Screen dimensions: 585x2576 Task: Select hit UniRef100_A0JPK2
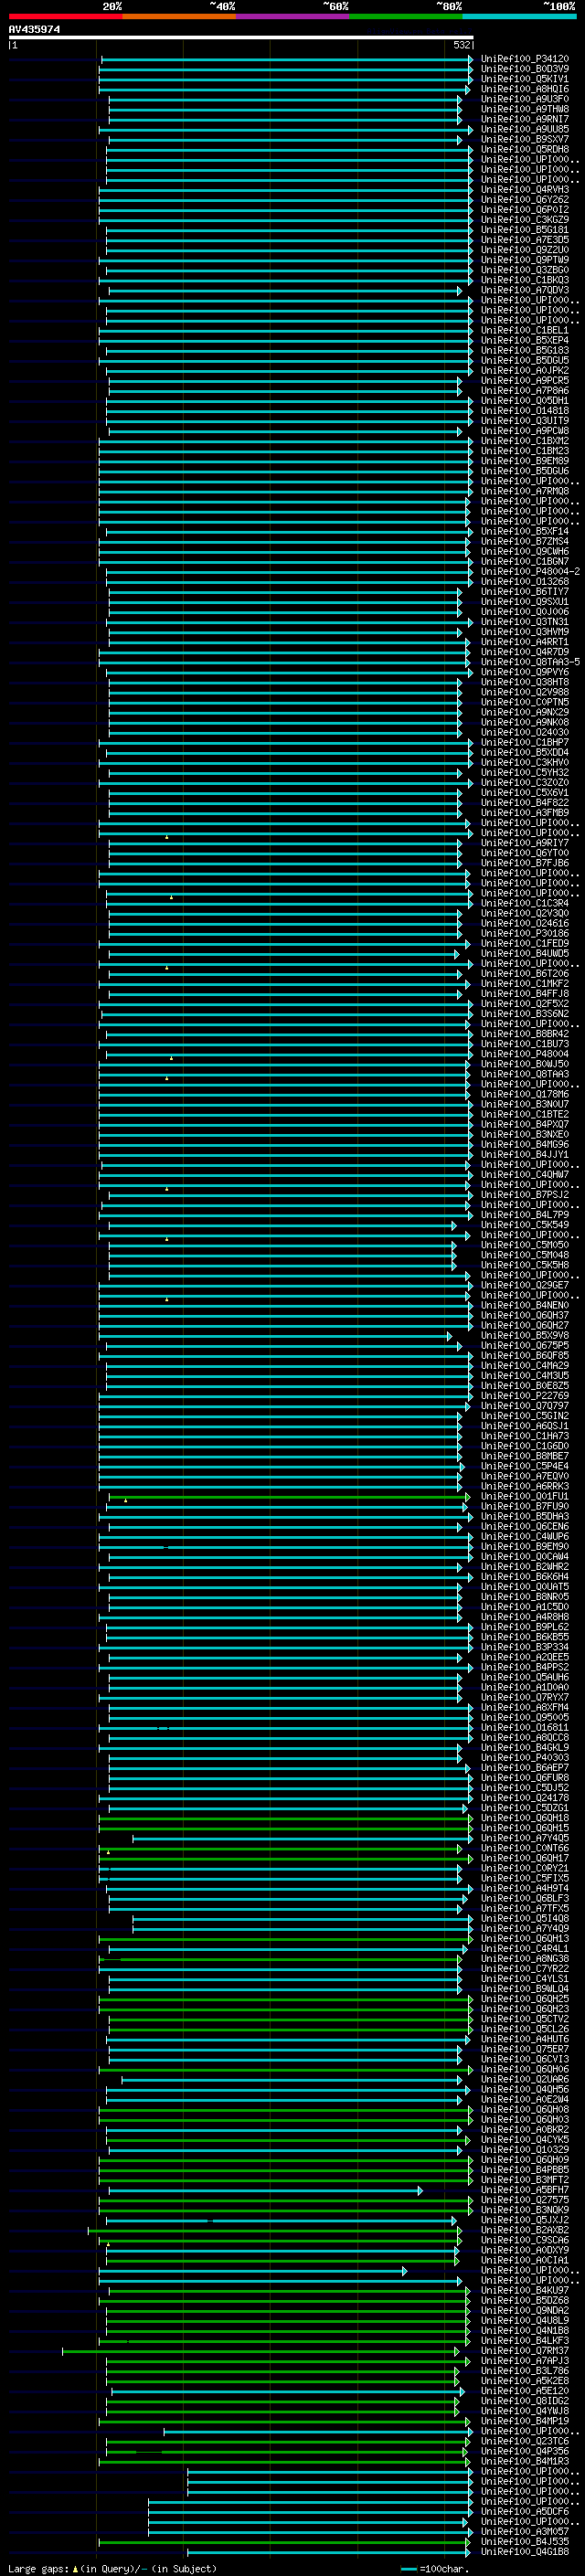pyautogui.click(x=524, y=370)
